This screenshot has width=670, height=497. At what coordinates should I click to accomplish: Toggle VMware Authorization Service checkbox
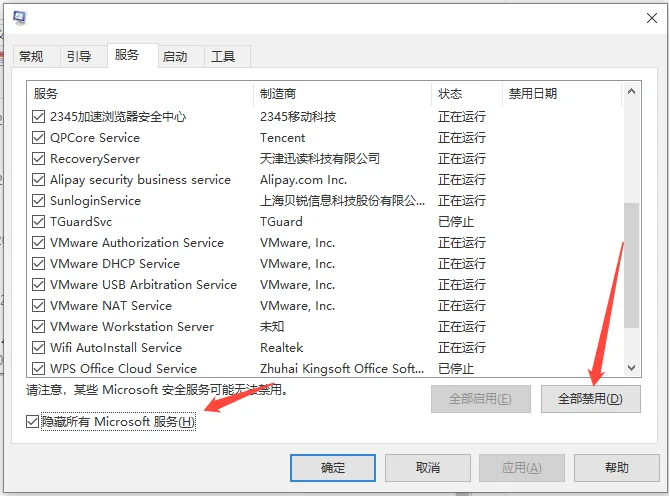[x=38, y=242]
